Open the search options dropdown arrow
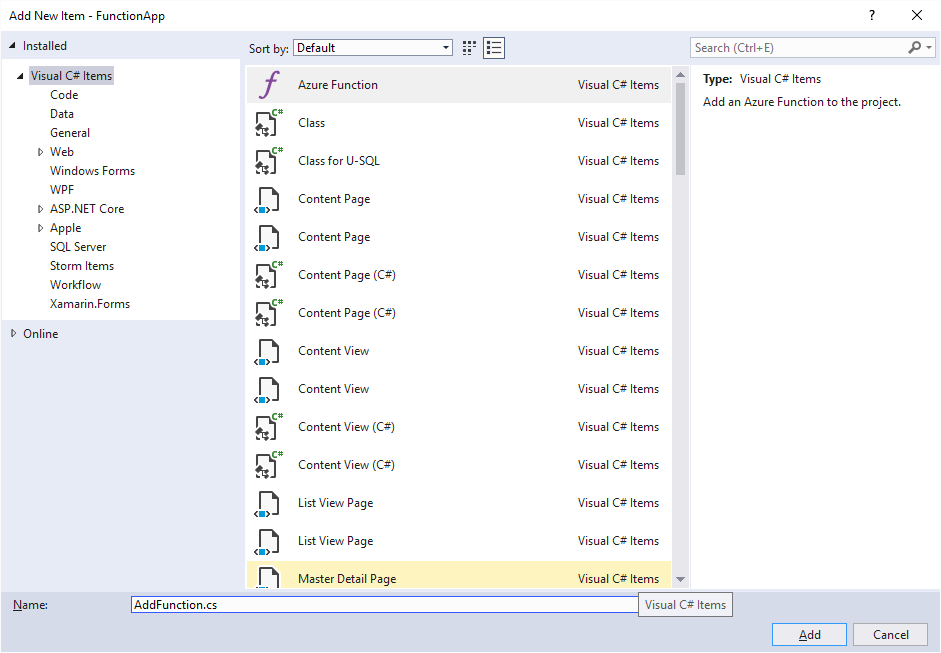This screenshot has width=941, height=653. [x=929, y=47]
